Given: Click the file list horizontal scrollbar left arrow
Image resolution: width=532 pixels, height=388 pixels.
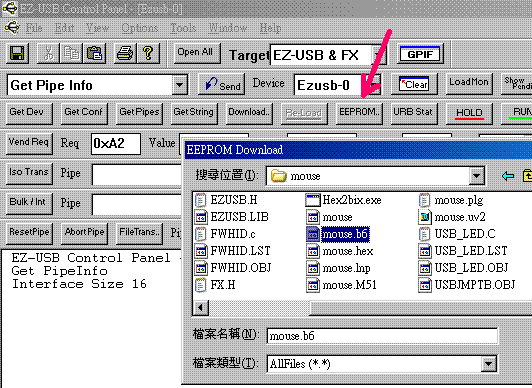Looking at the screenshot, I should 201,308.
